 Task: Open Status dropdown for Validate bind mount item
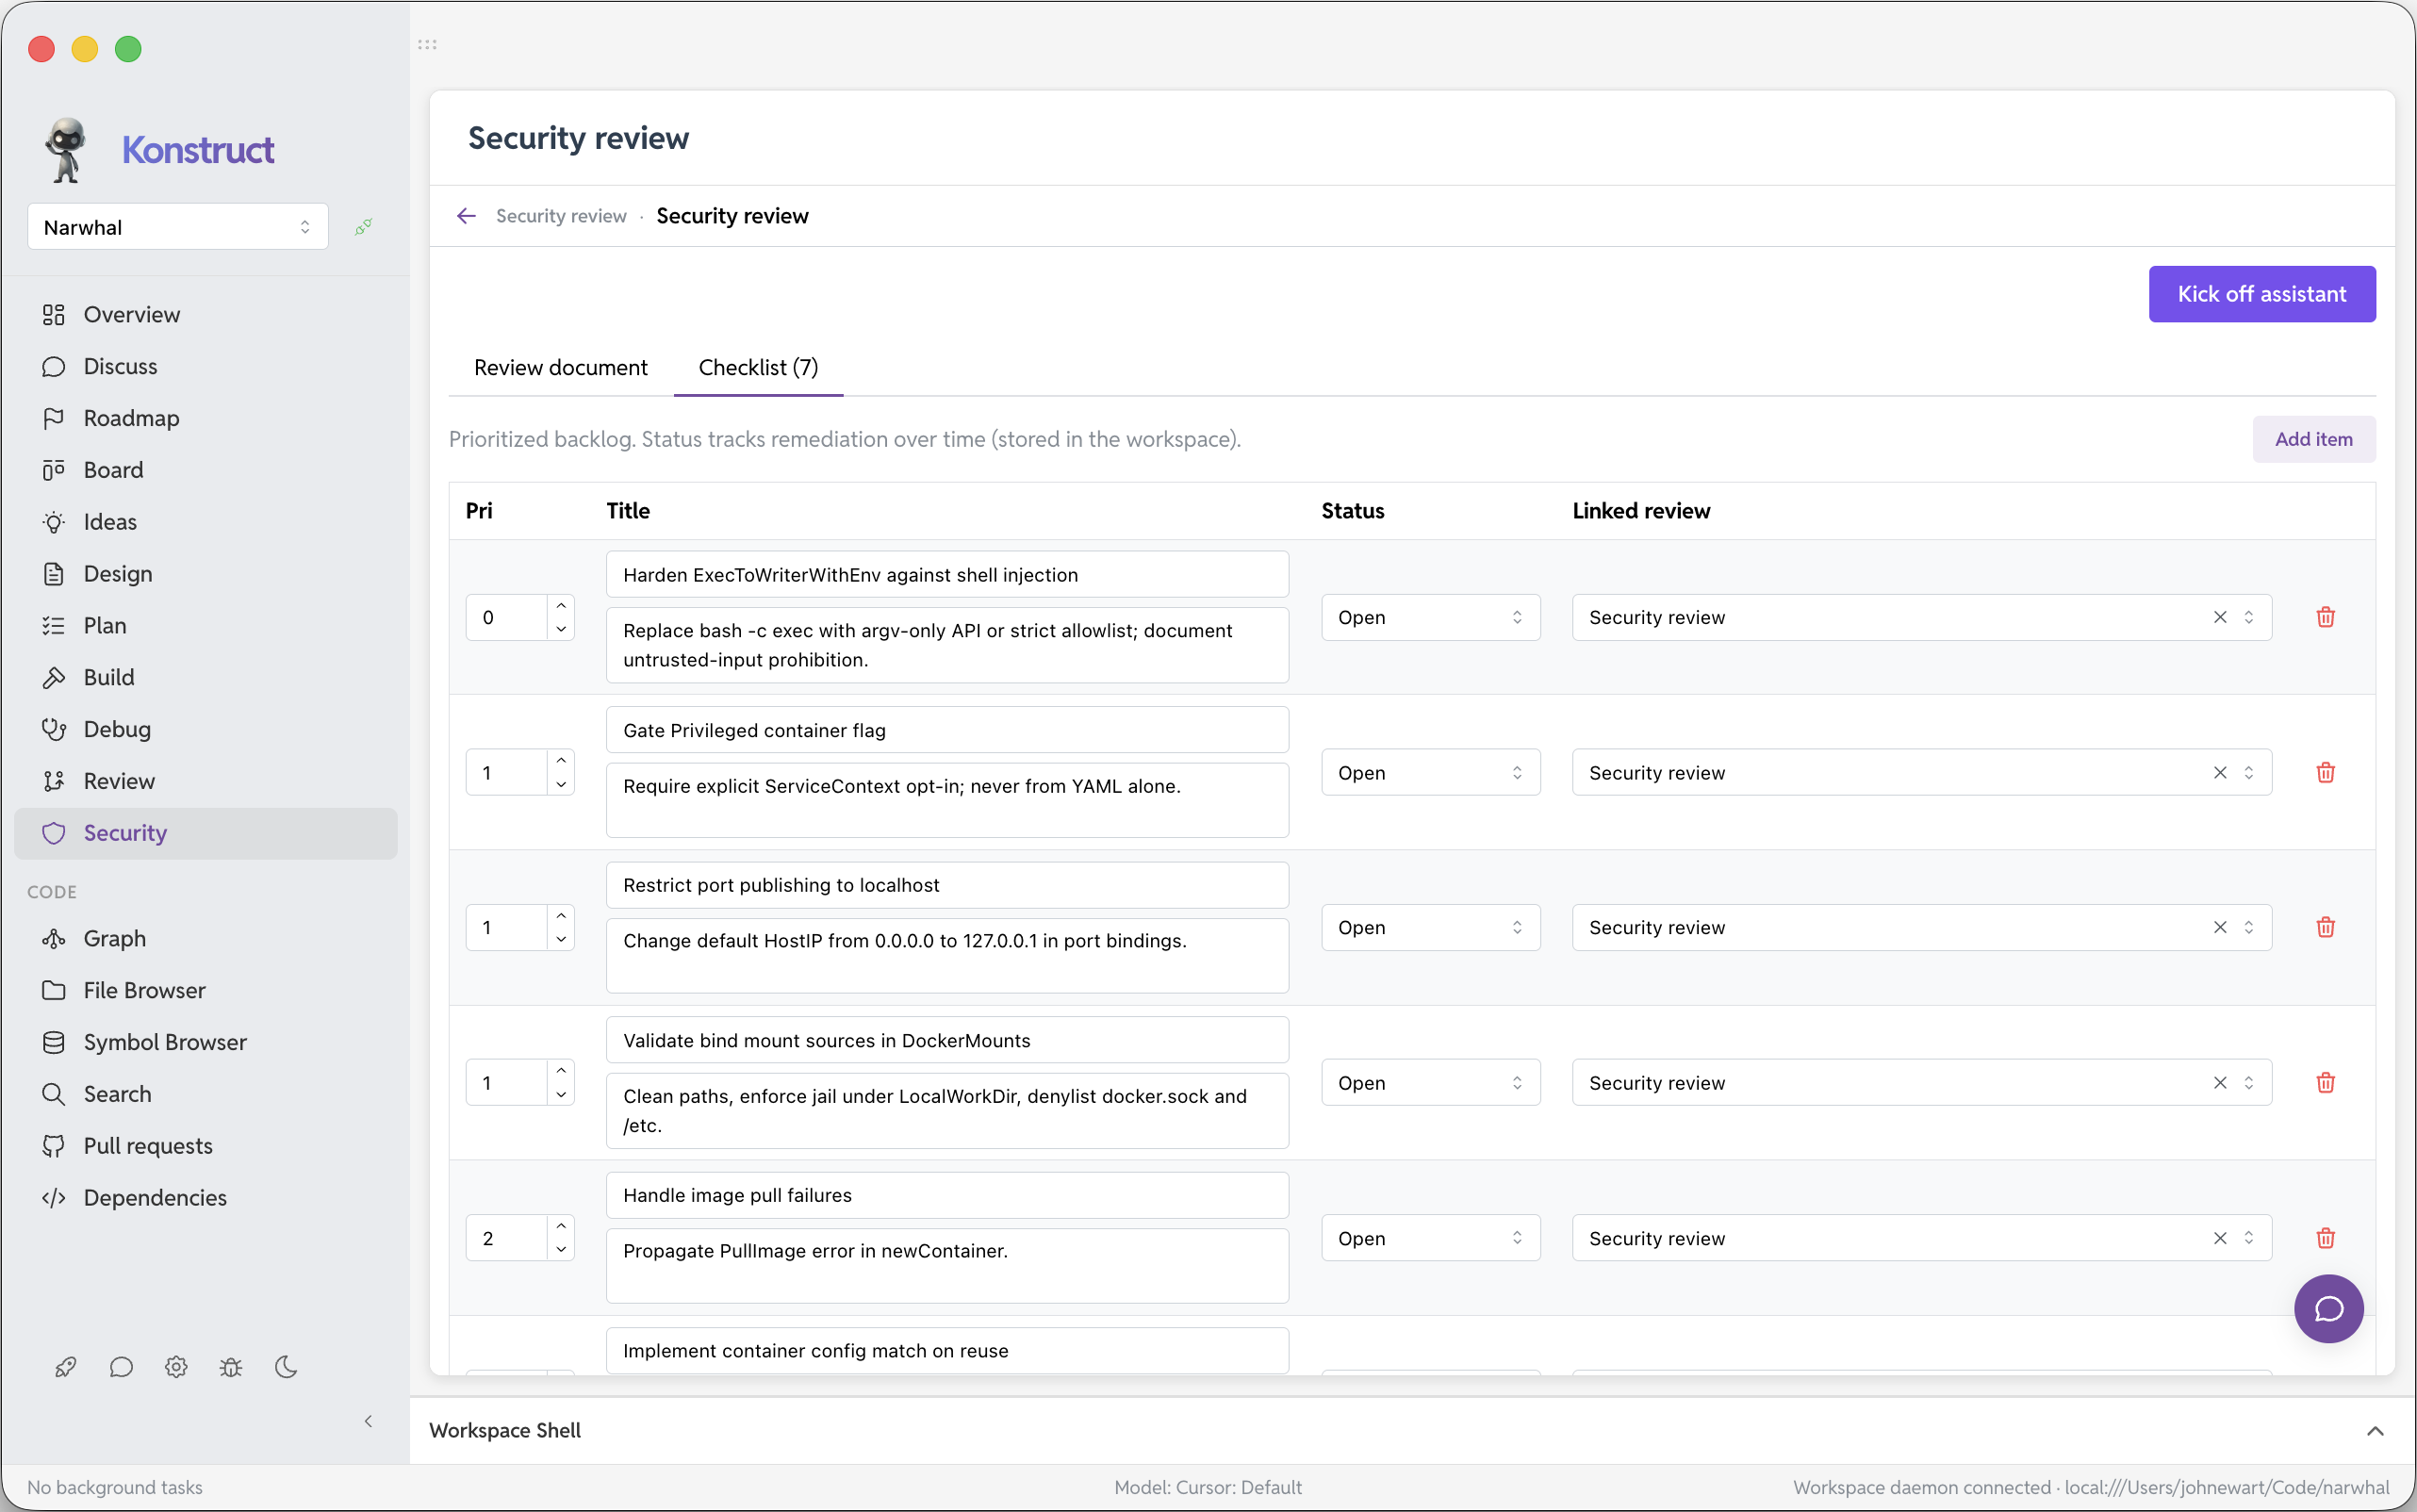click(x=1430, y=1083)
